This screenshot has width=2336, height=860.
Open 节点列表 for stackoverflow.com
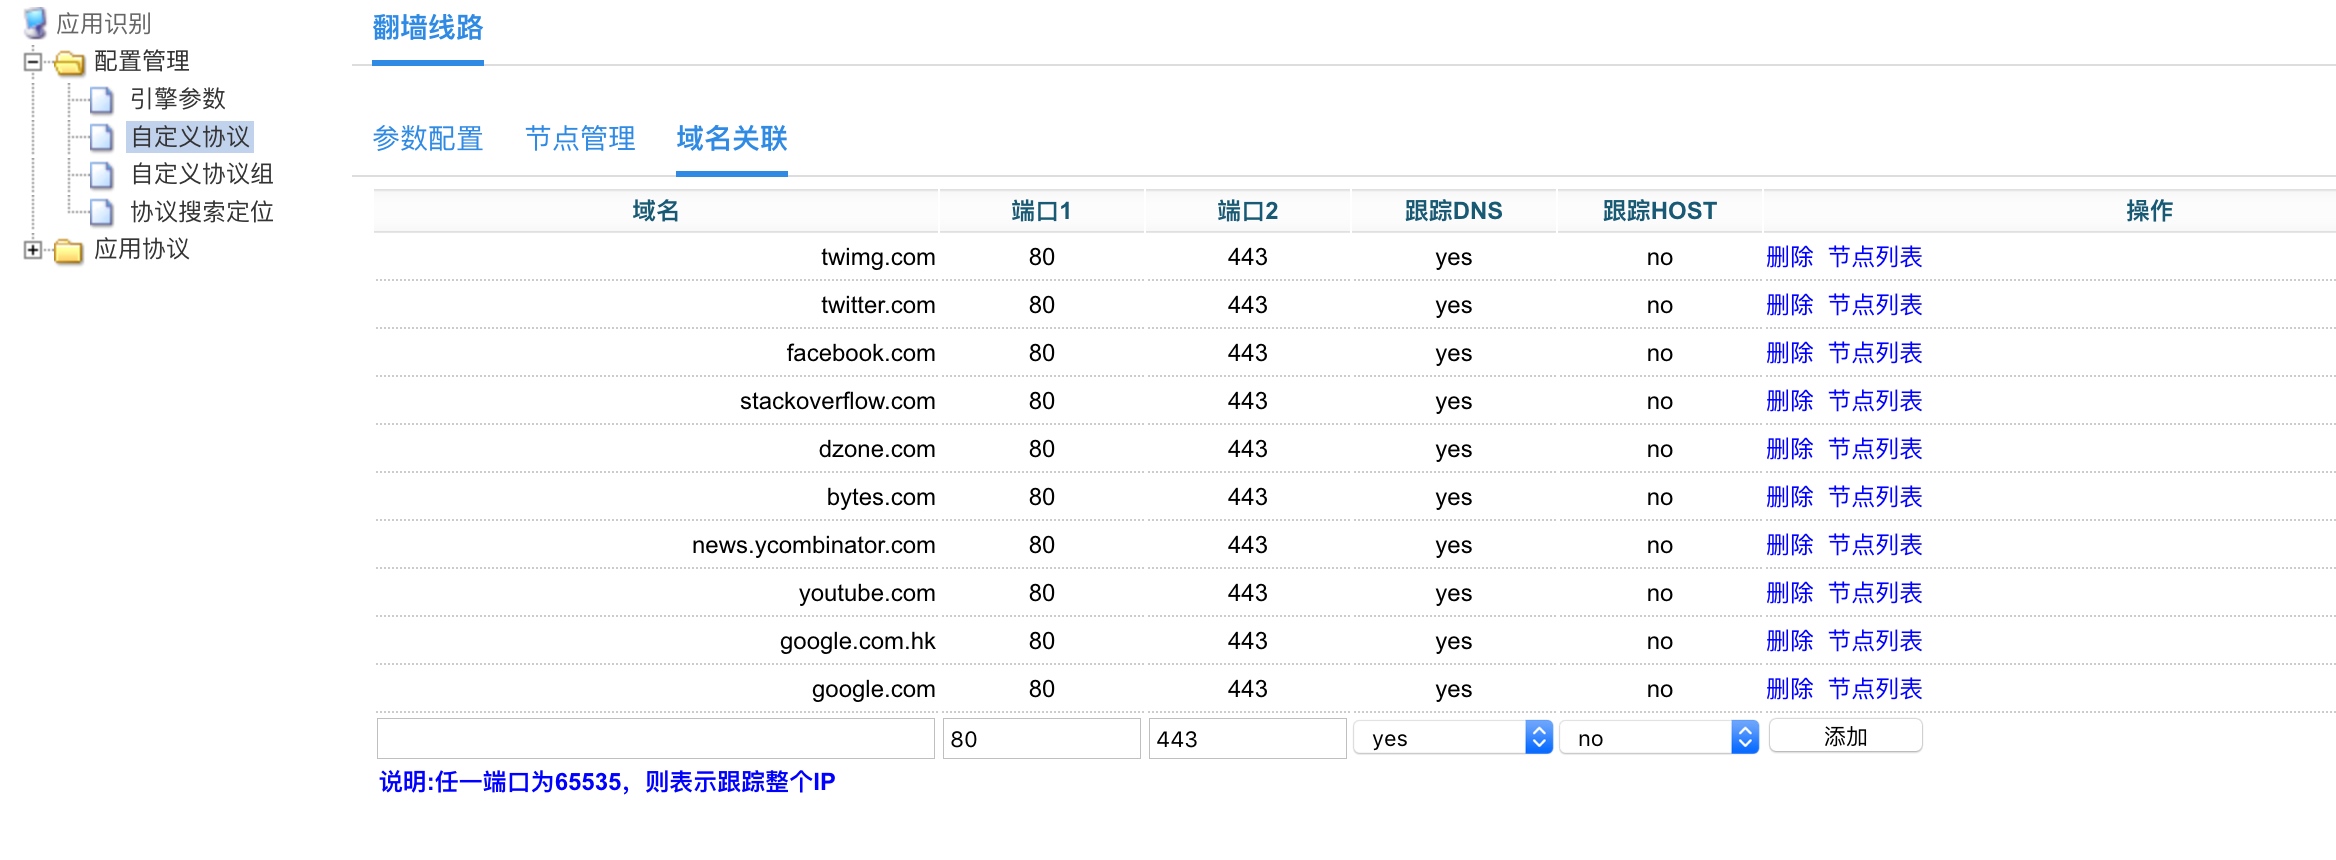(x=1875, y=401)
